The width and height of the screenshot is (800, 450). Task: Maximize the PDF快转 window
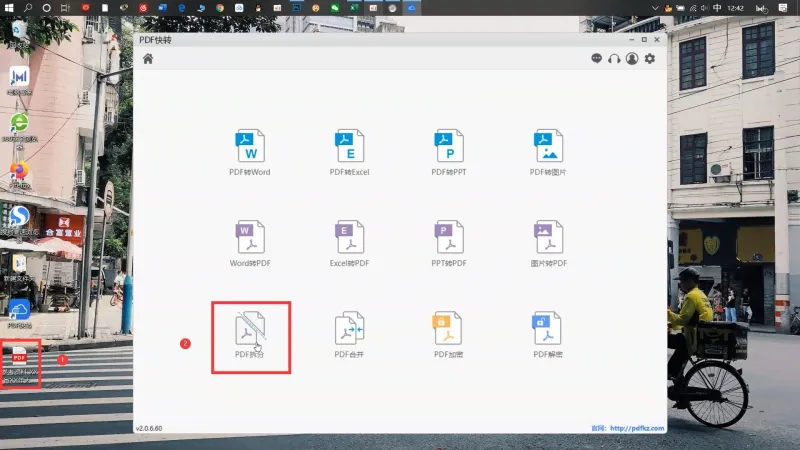click(x=644, y=40)
